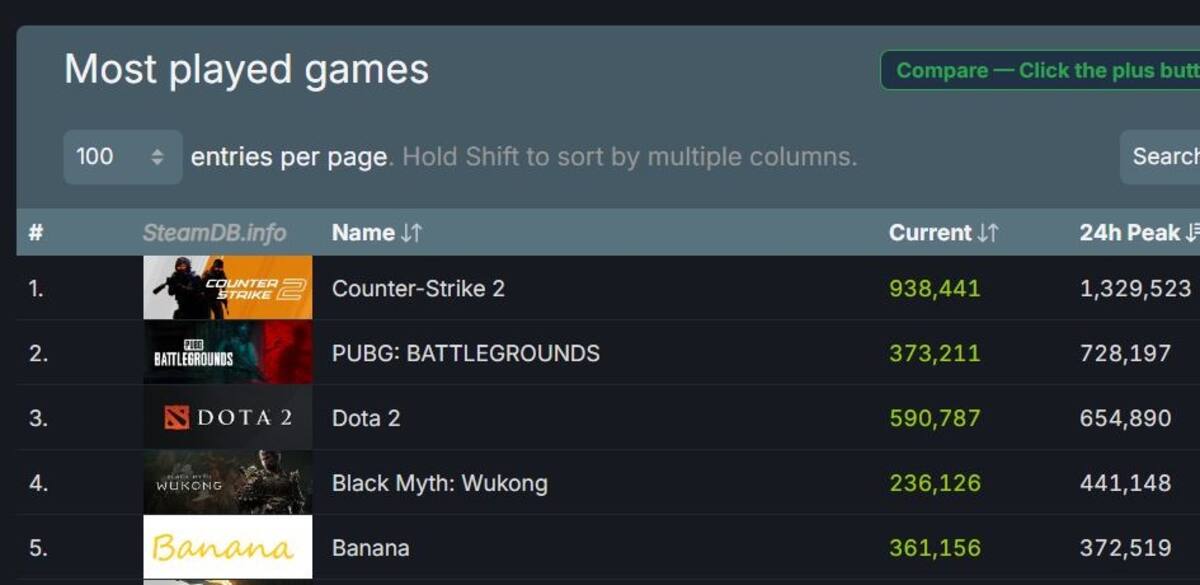This screenshot has width=1200, height=585.
Task: Open the Counter-Strike 2 name link
Action: point(418,289)
